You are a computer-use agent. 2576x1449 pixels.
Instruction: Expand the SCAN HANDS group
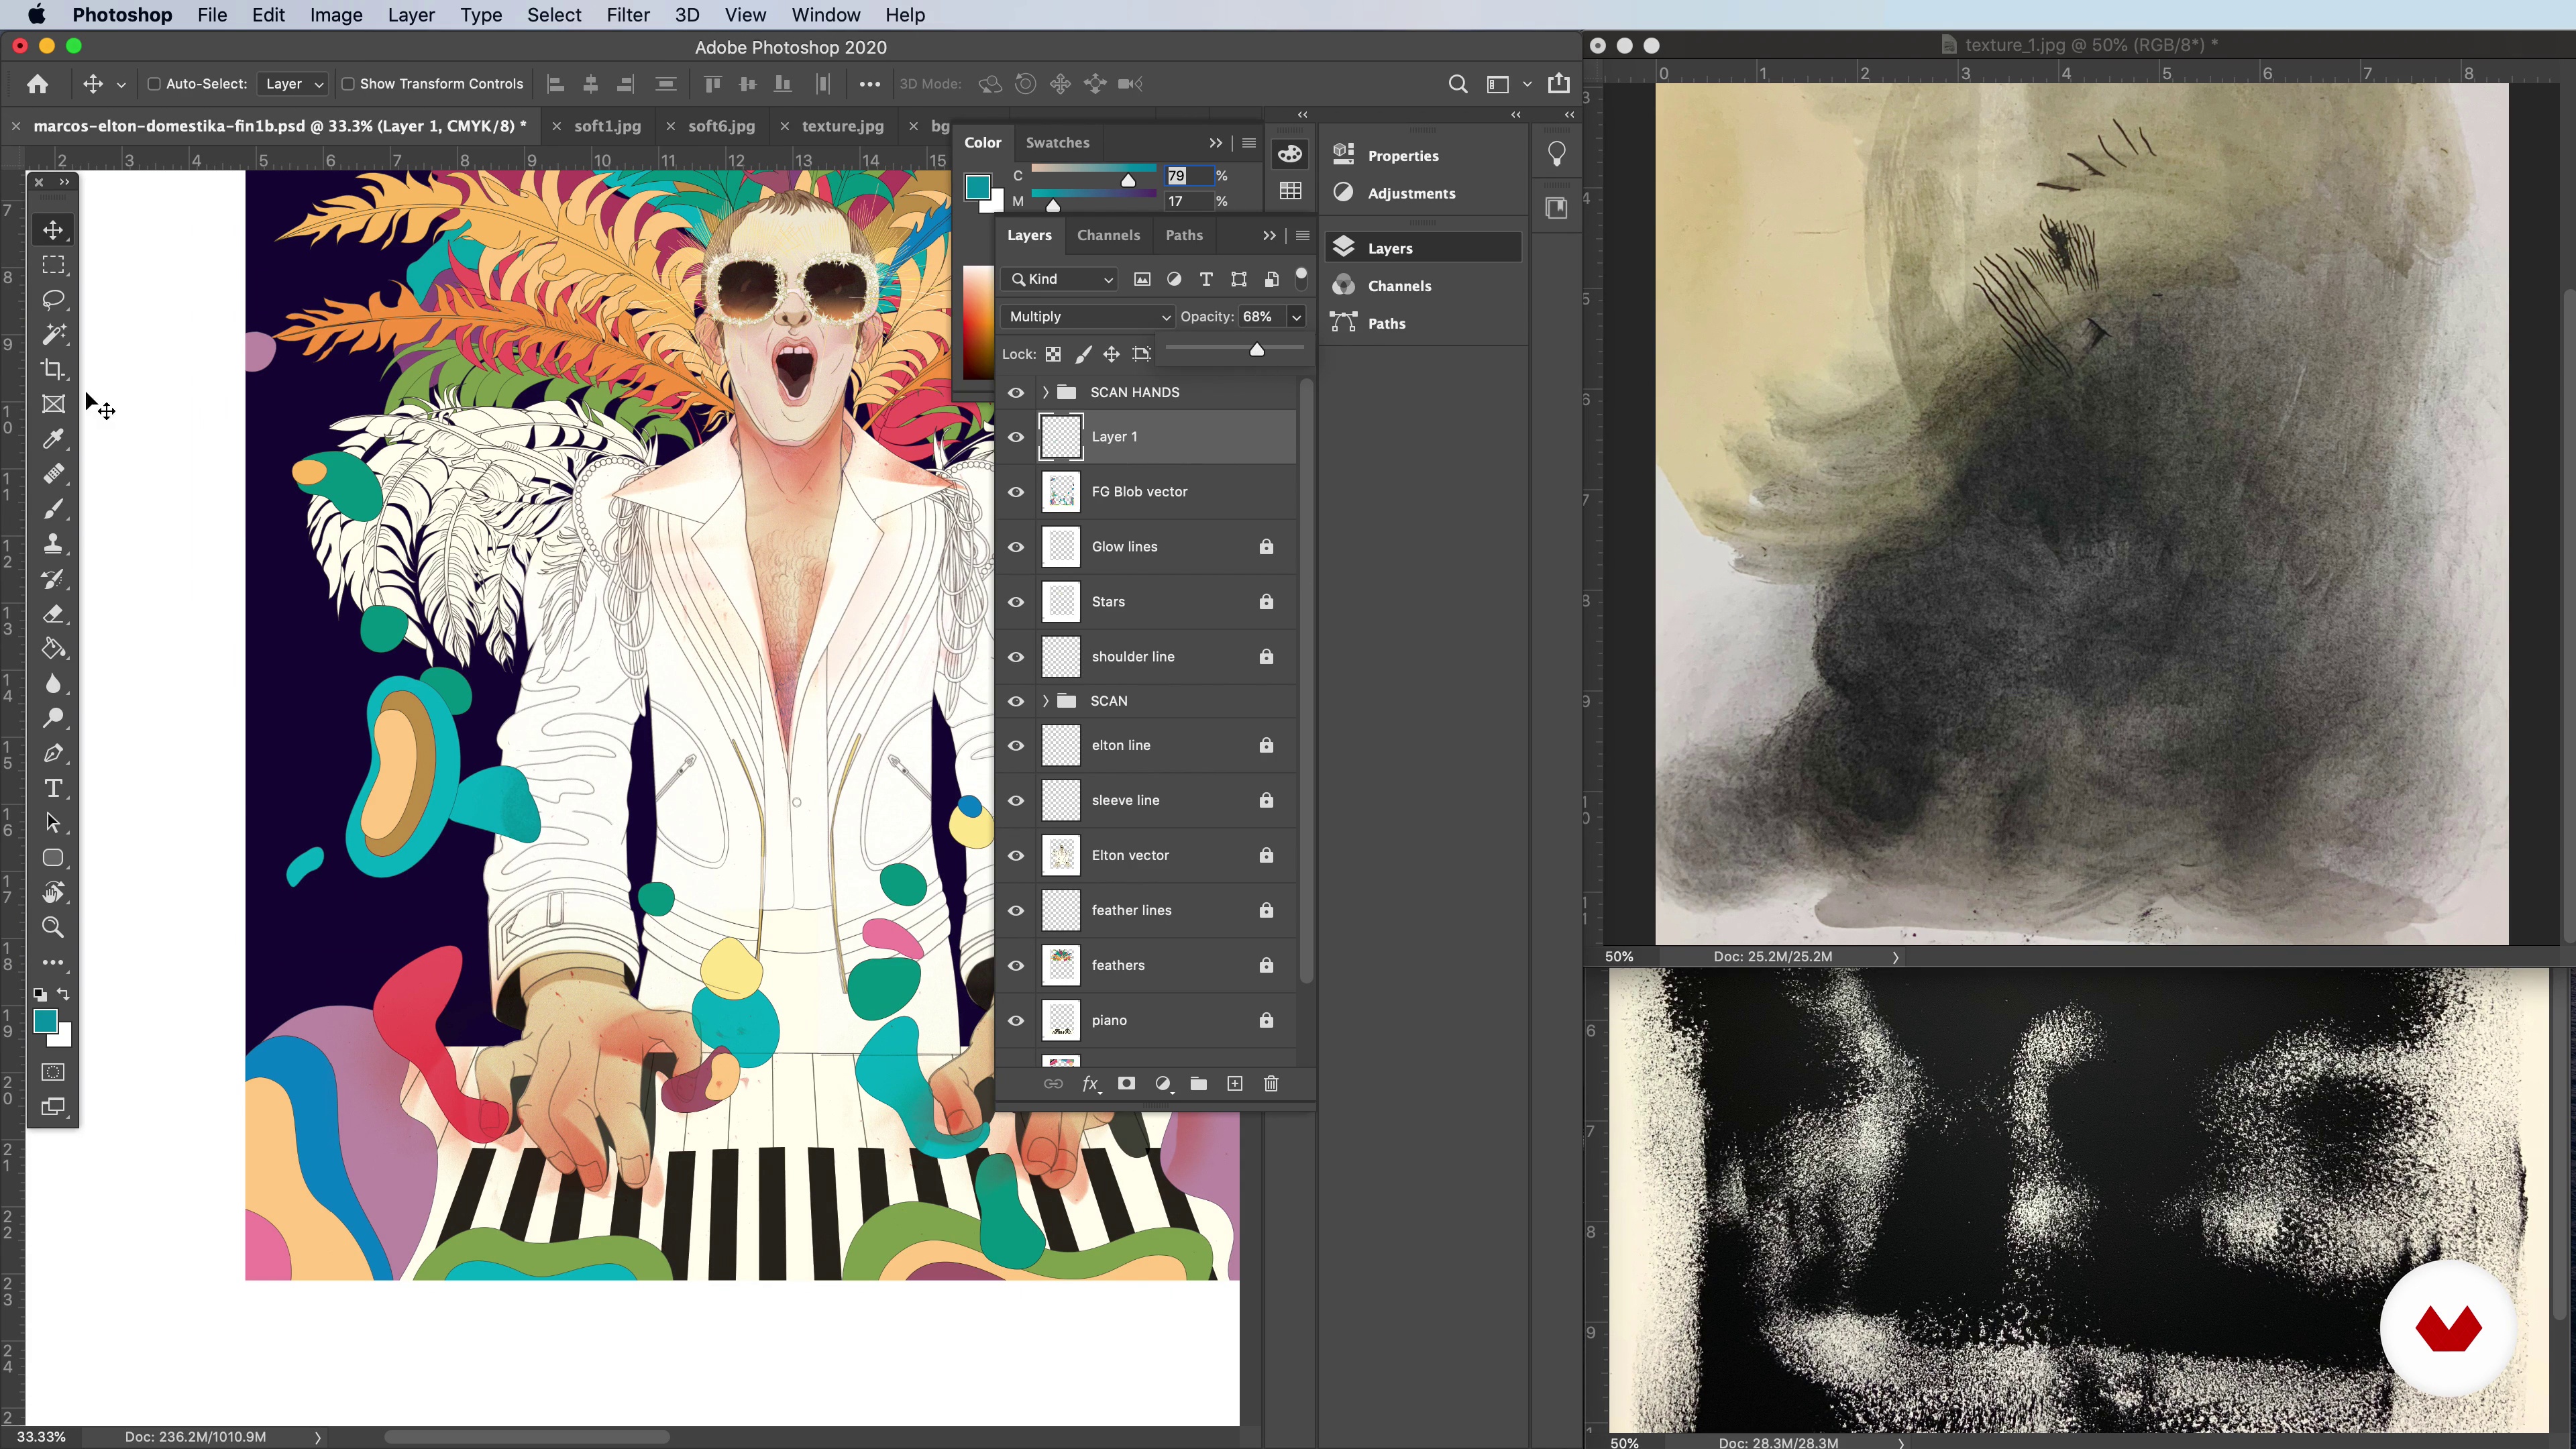(1045, 392)
